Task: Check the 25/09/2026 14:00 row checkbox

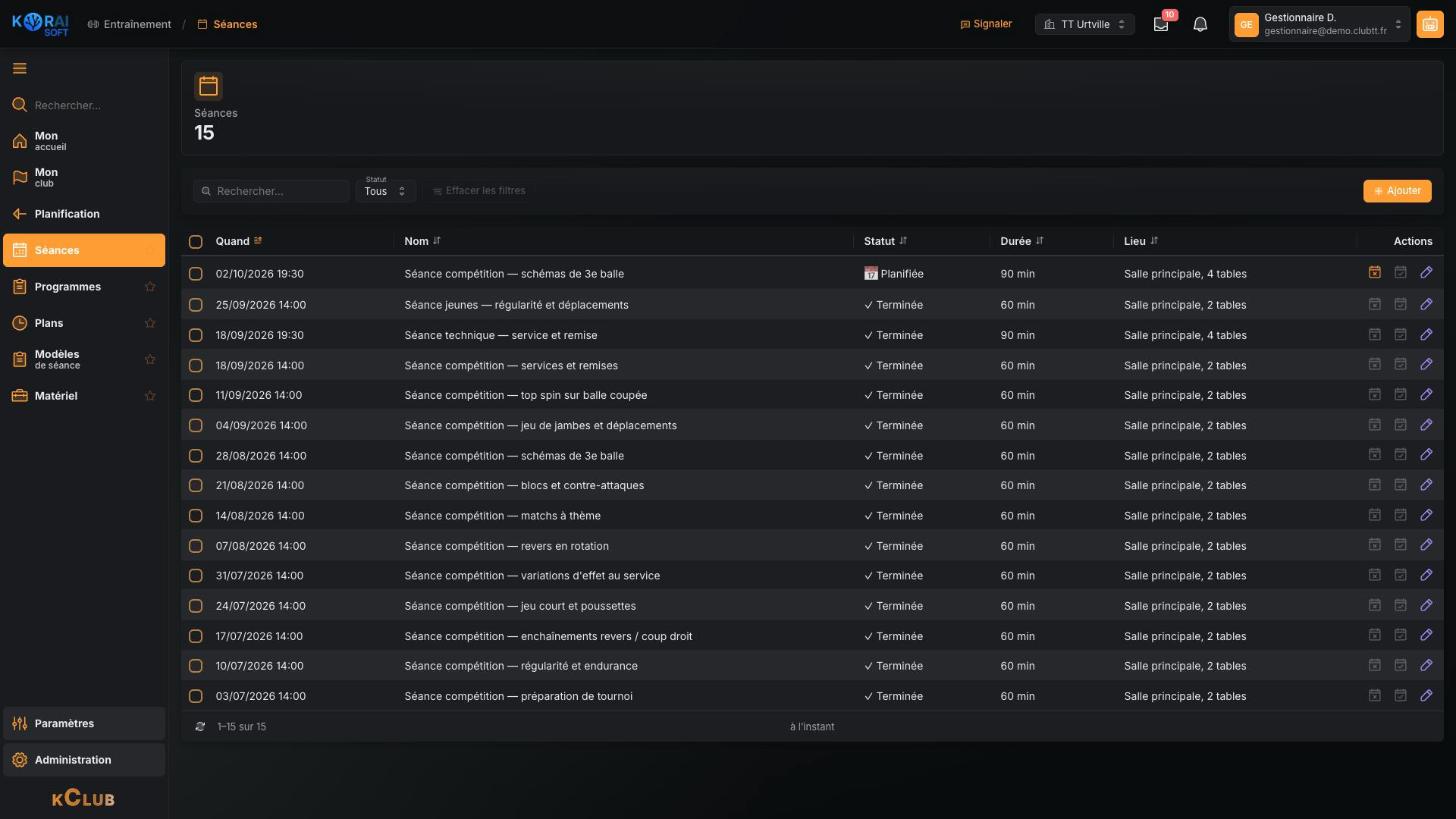Action: coord(196,304)
